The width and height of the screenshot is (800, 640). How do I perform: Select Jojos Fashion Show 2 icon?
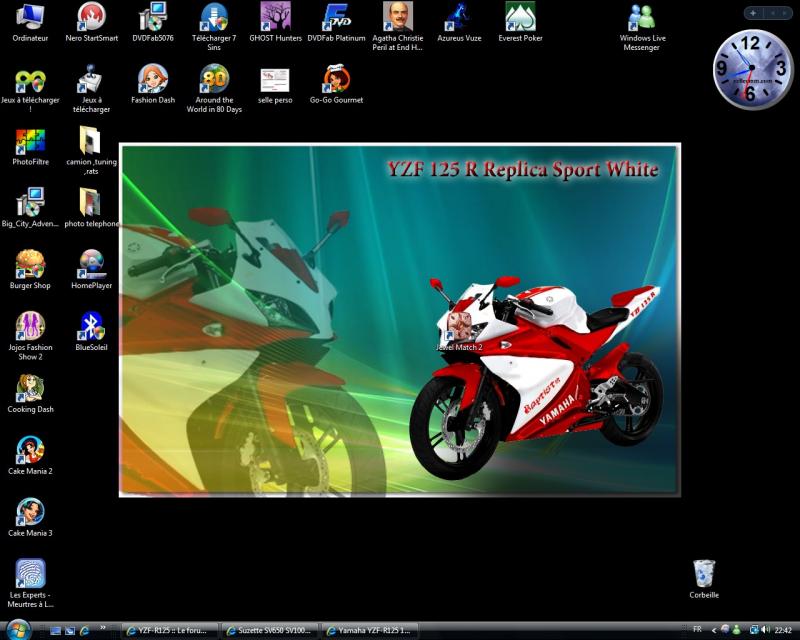tap(30, 336)
